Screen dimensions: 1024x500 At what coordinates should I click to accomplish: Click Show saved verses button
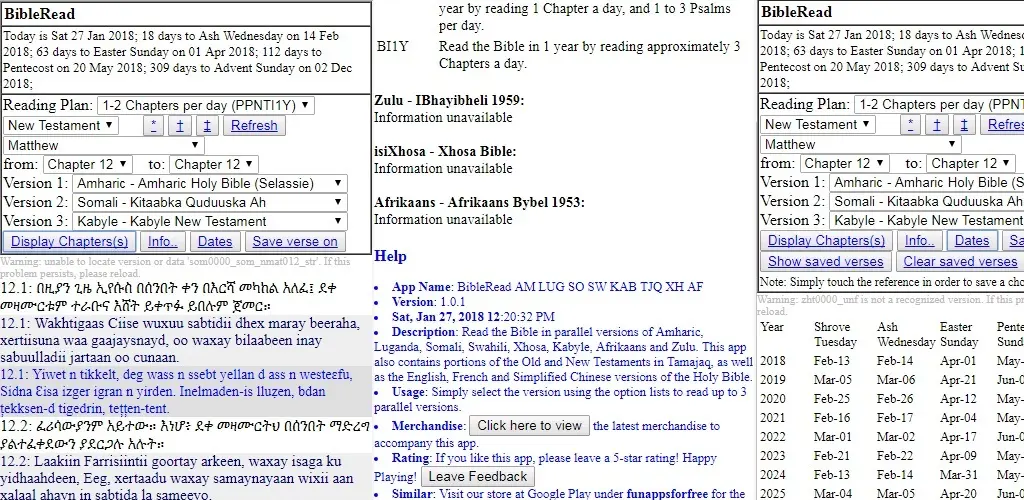pos(825,262)
